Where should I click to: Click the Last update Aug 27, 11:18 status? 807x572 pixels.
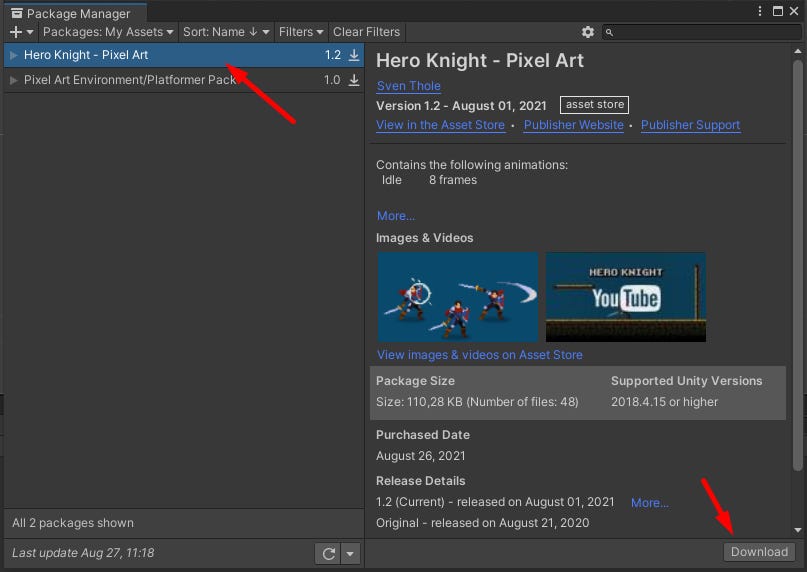tap(83, 553)
